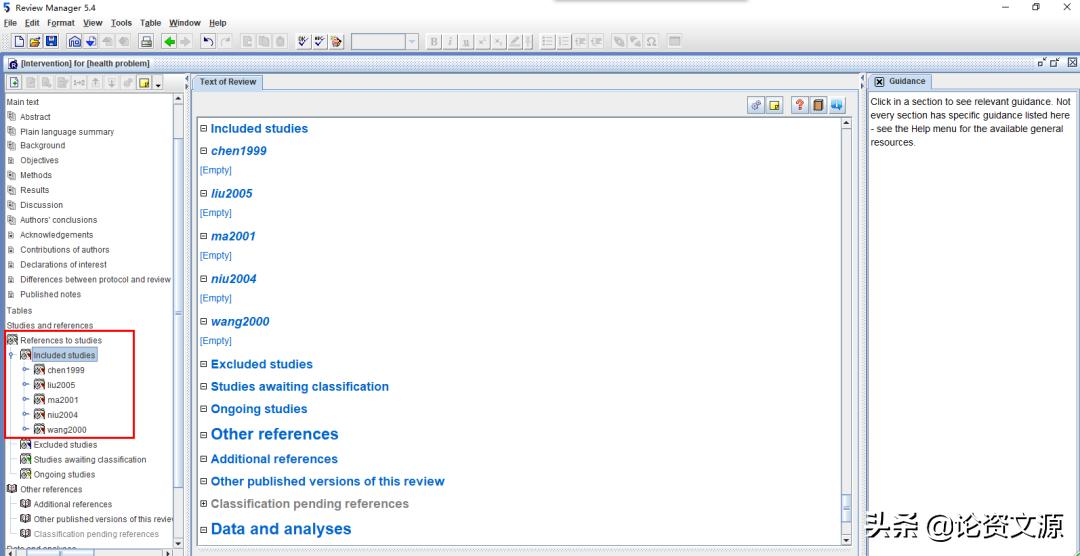Click the Undo arrow icon
1080x556 pixels.
tap(208, 41)
